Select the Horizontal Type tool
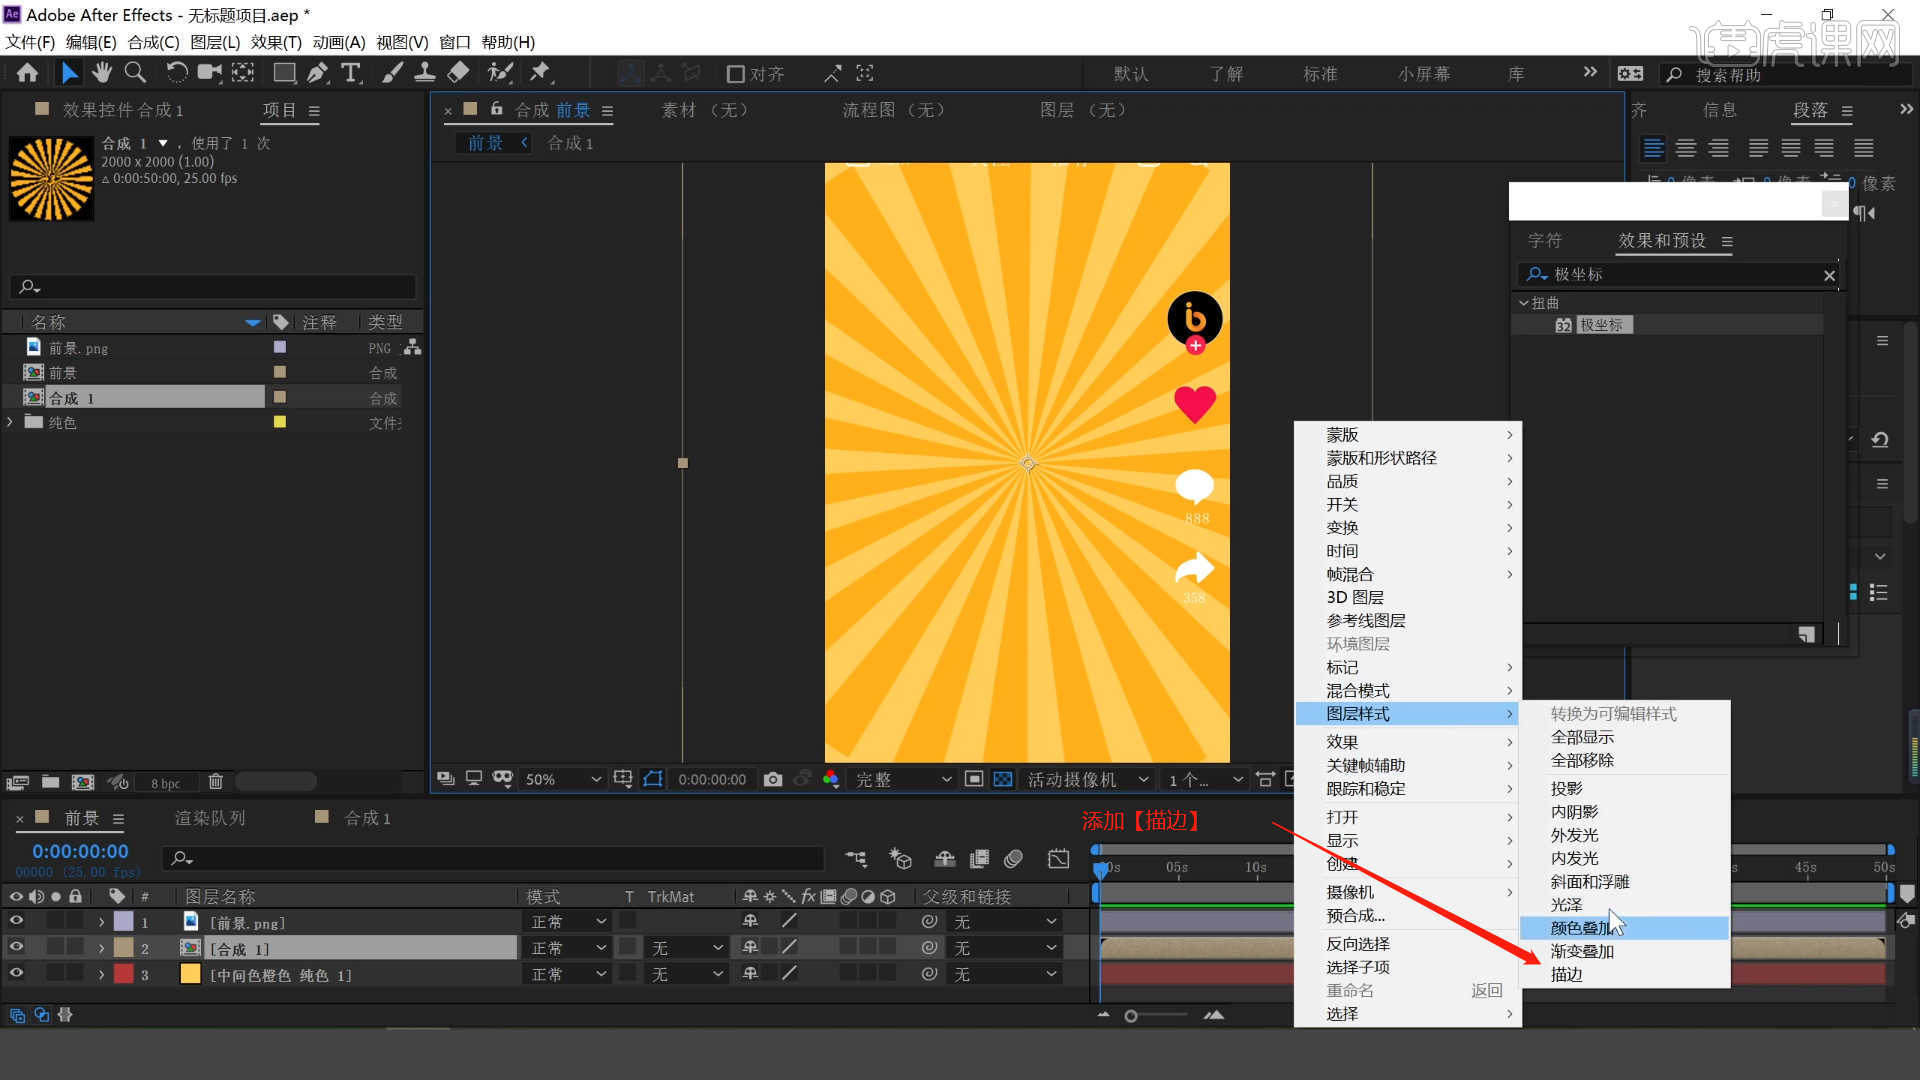1920x1080 pixels. [x=351, y=73]
